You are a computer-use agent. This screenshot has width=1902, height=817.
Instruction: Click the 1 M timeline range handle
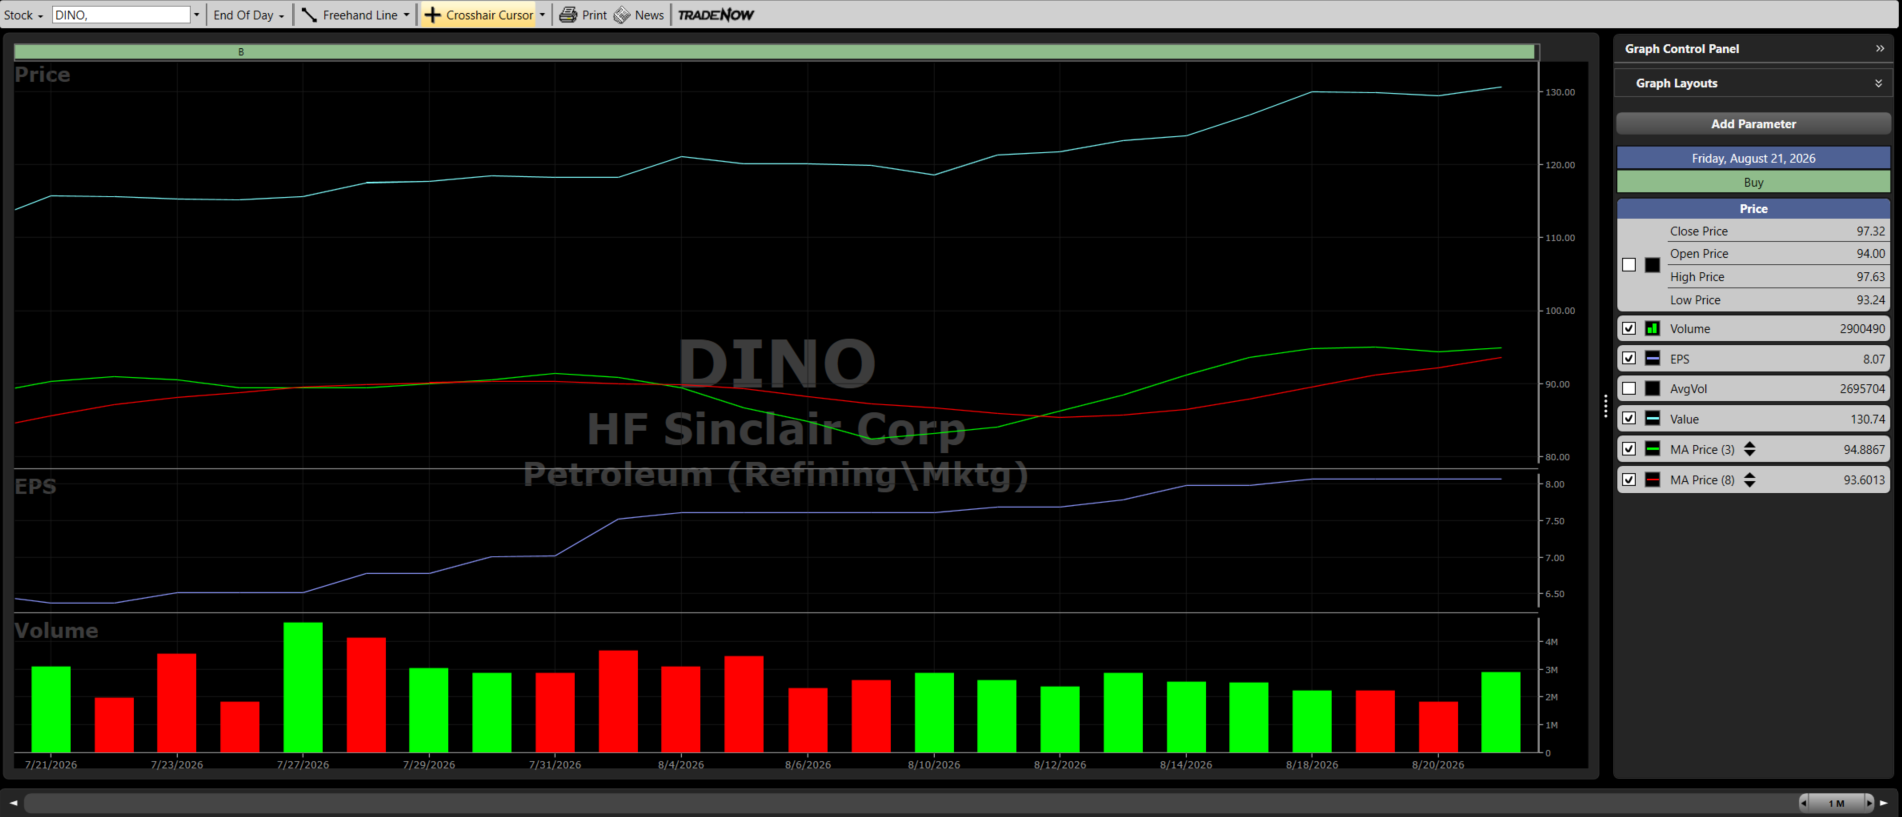1836,803
